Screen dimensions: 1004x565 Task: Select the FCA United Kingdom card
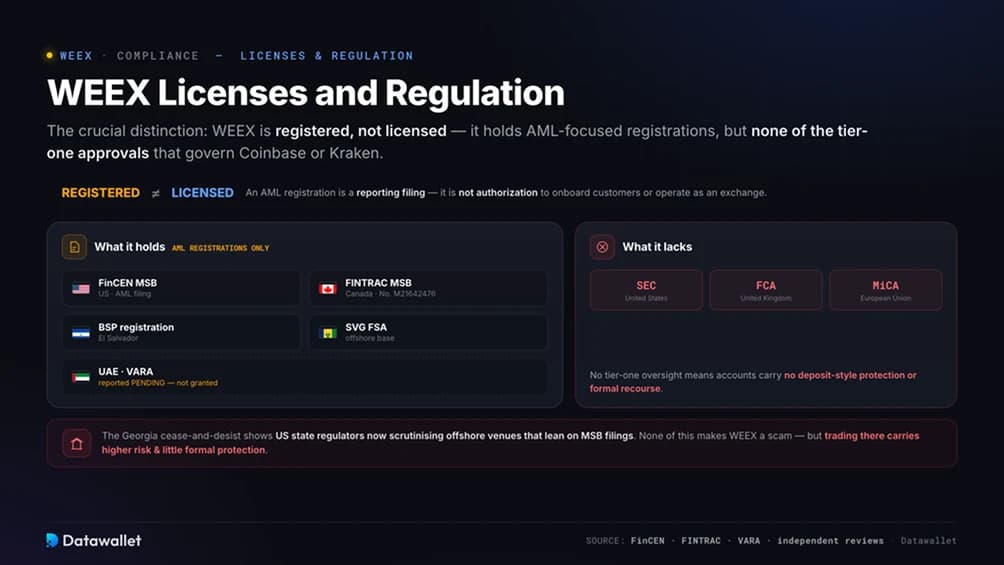click(x=766, y=290)
